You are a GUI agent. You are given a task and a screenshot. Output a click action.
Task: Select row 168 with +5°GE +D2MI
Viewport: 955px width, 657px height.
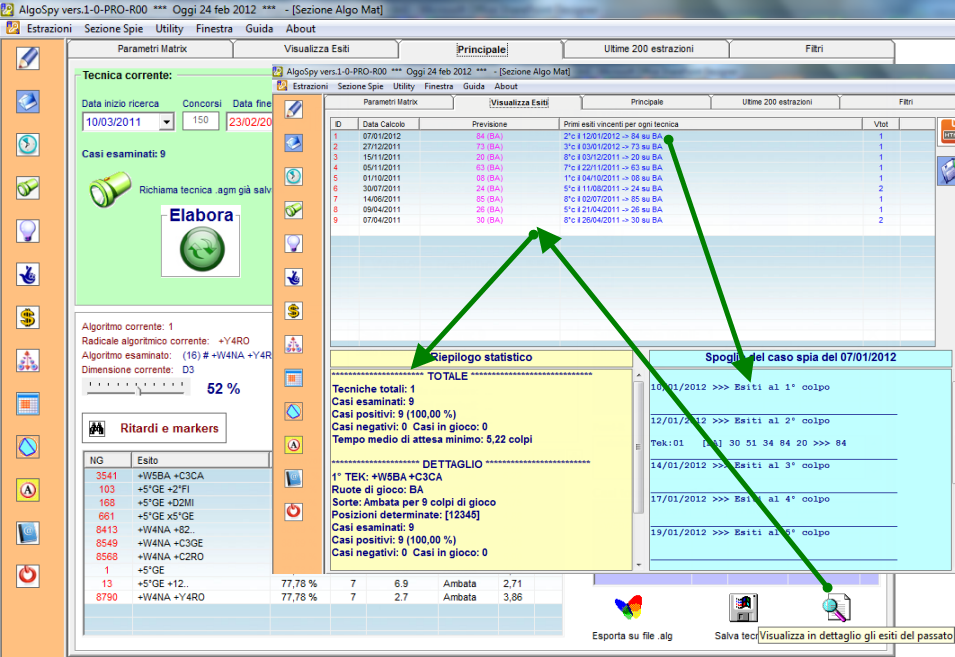[x=178, y=502]
